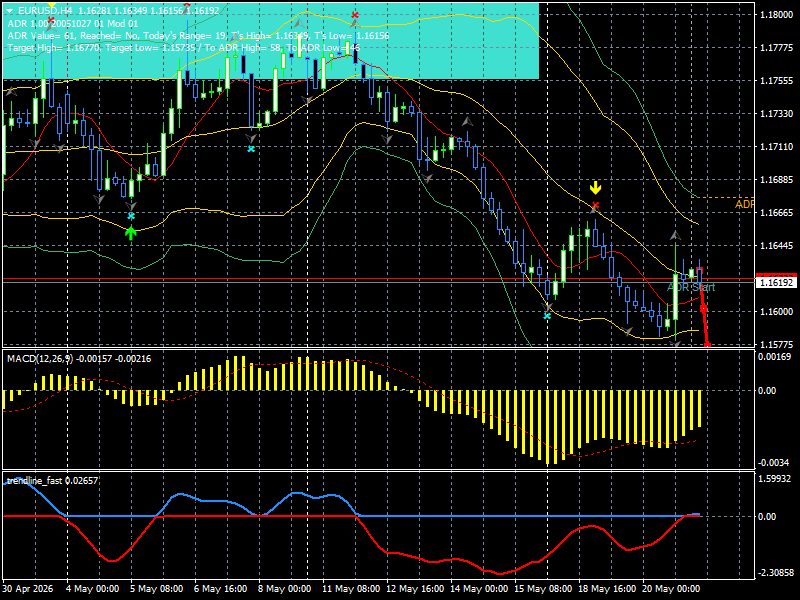Screen dimensions: 800x600
Task: Click the 15 May 08:00 time label
Action: coord(542,589)
